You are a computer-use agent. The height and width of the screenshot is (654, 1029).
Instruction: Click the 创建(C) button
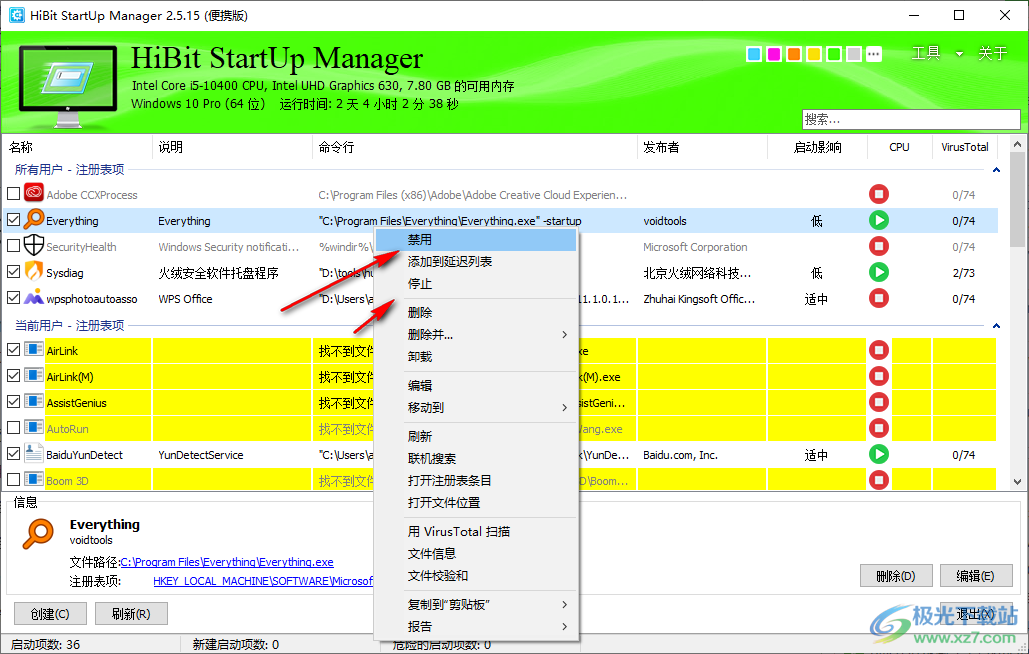(50, 614)
